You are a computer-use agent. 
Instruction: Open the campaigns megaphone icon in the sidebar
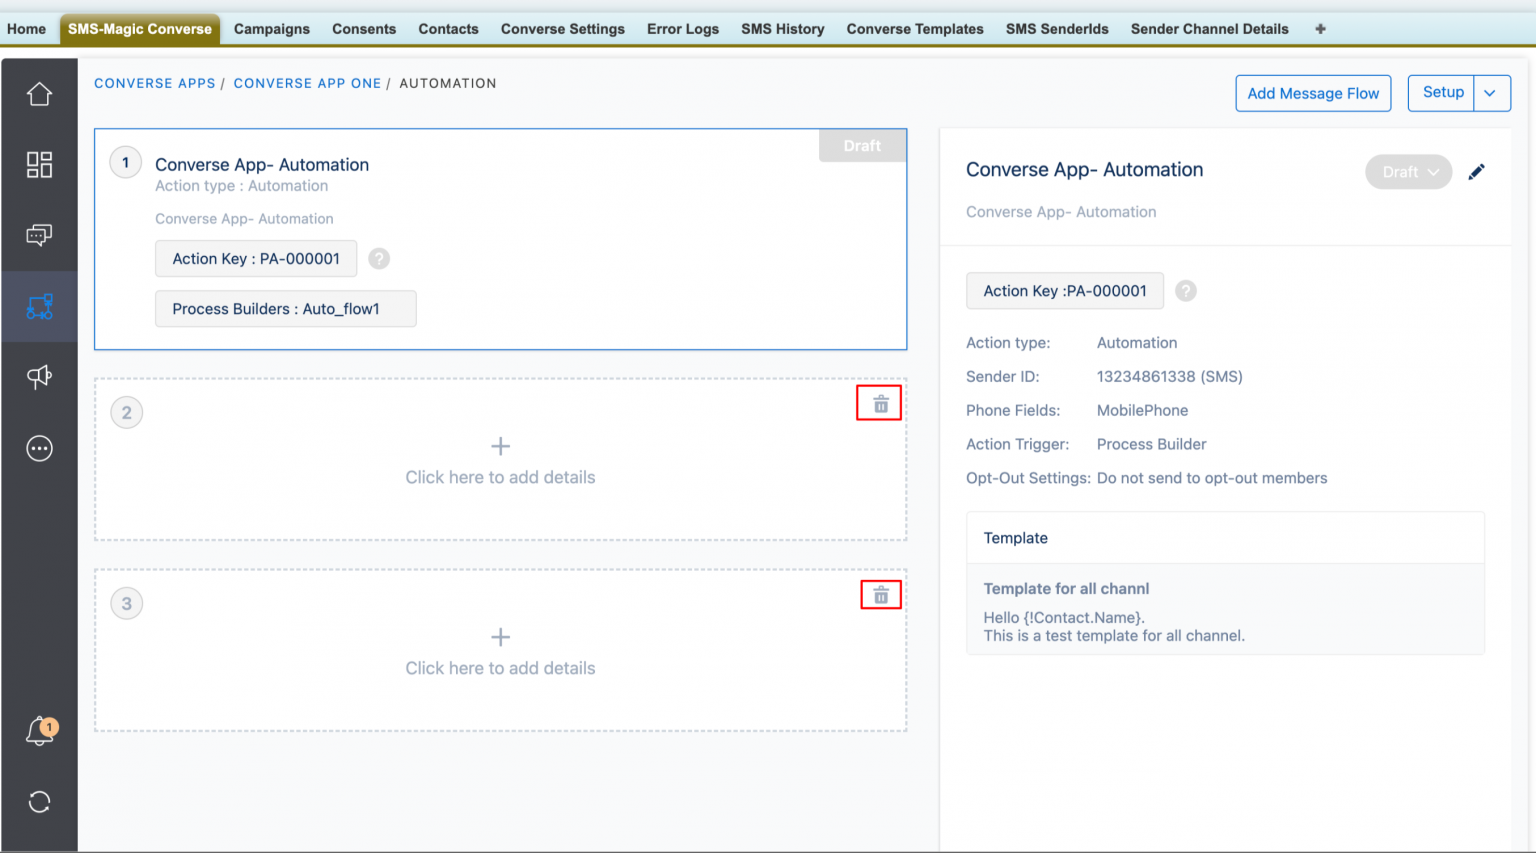click(x=39, y=377)
